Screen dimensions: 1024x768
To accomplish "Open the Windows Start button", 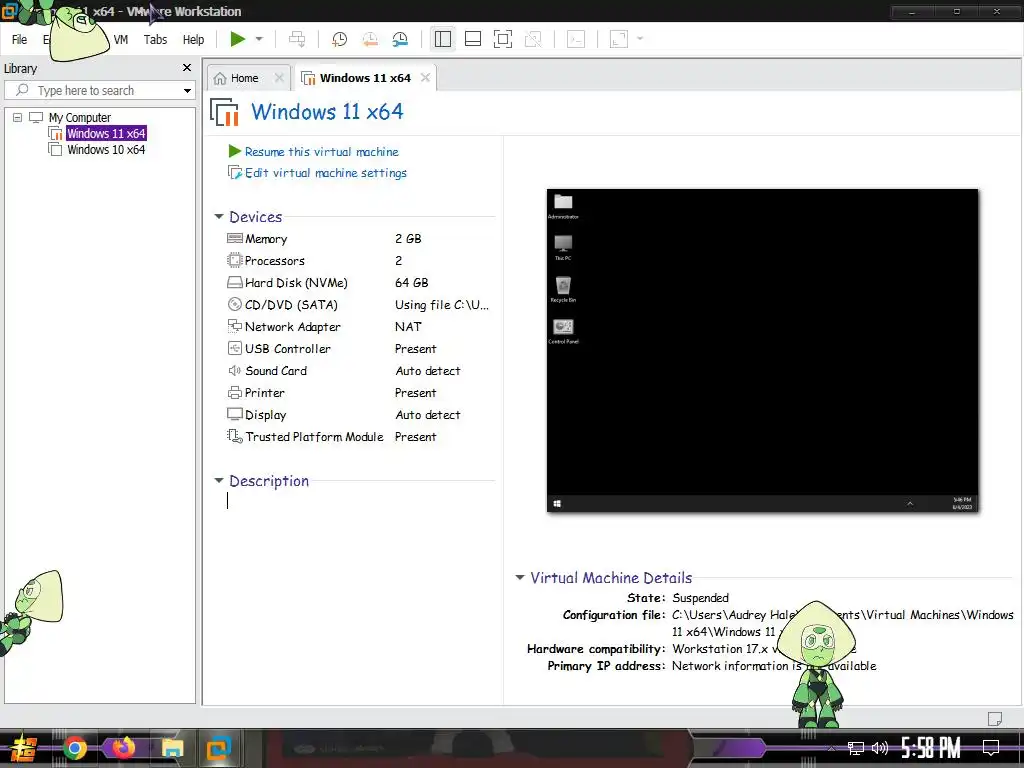I will pyautogui.click(x=24, y=748).
